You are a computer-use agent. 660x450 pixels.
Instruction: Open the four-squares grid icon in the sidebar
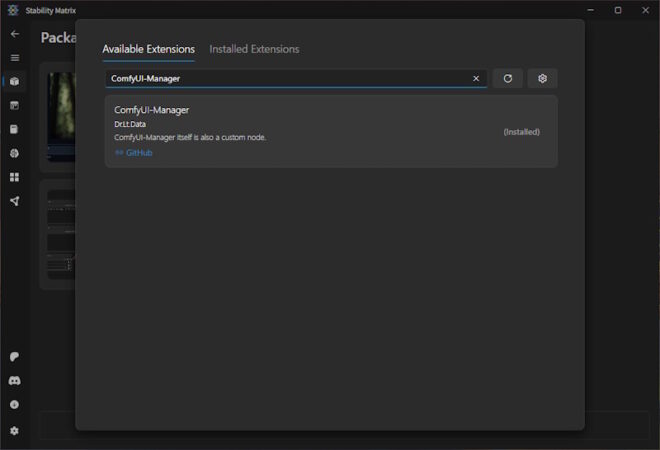15,177
